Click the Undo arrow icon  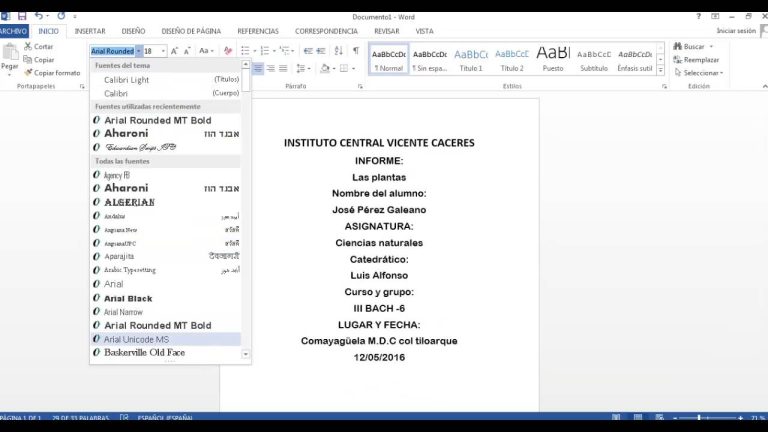coord(39,16)
